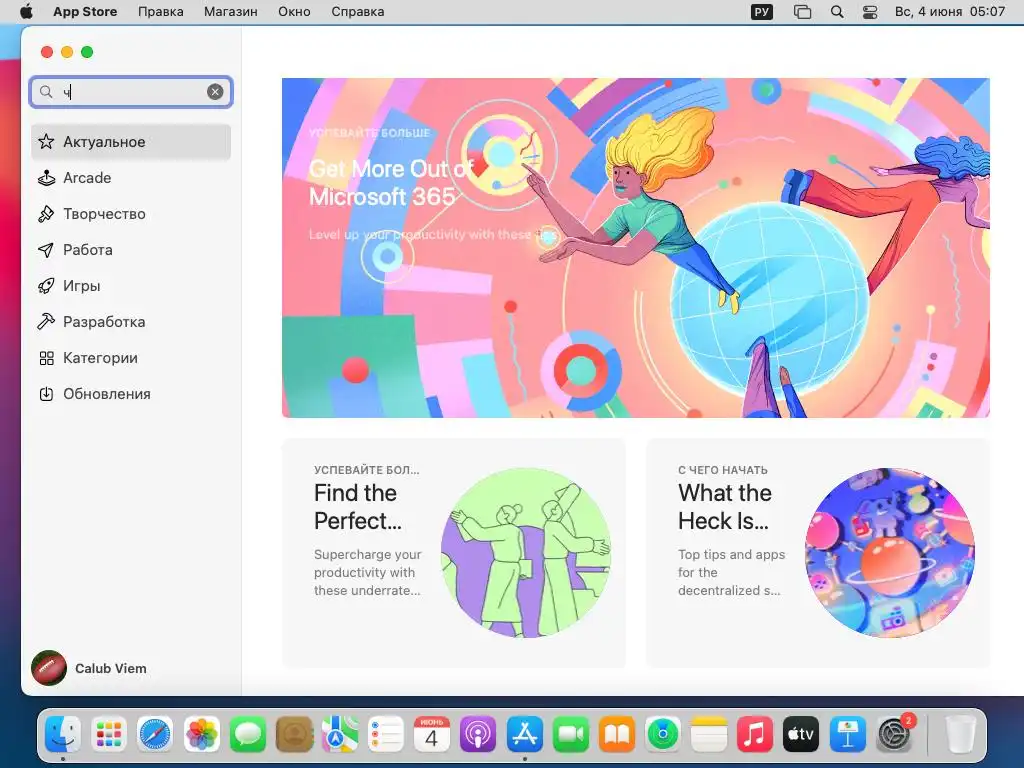Image resolution: width=1024 pixels, height=768 pixels.
Task: Open Spotlight search in menu bar
Action: (837, 12)
